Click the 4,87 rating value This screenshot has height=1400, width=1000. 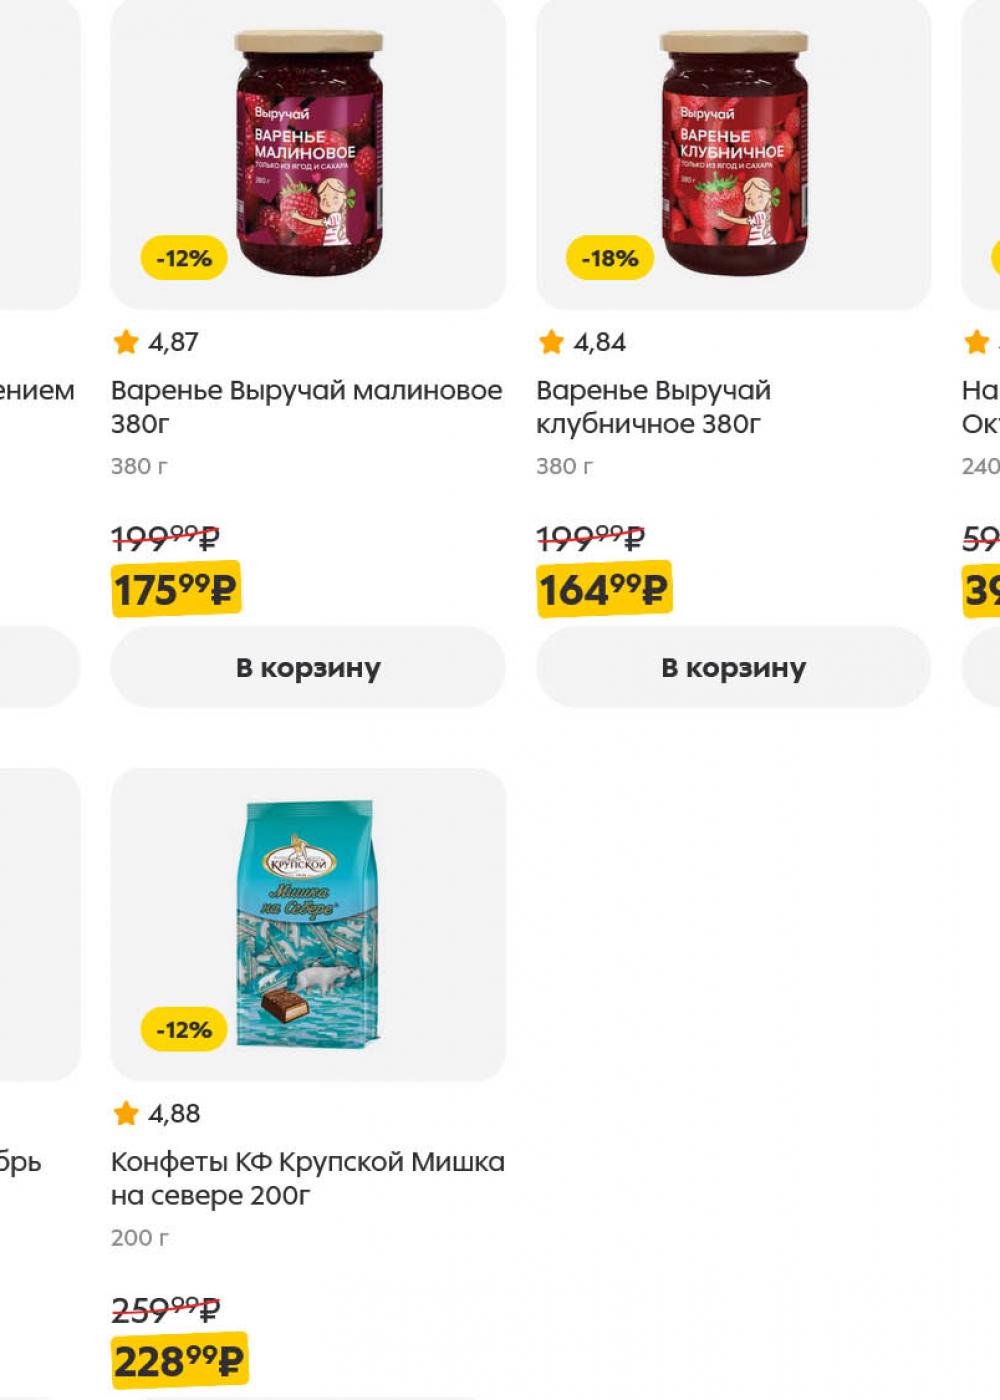[x=173, y=342]
